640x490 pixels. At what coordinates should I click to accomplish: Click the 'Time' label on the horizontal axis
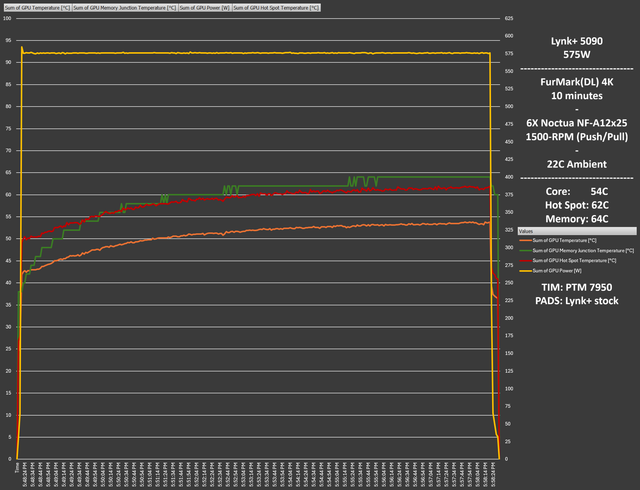(x=18, y=468)
